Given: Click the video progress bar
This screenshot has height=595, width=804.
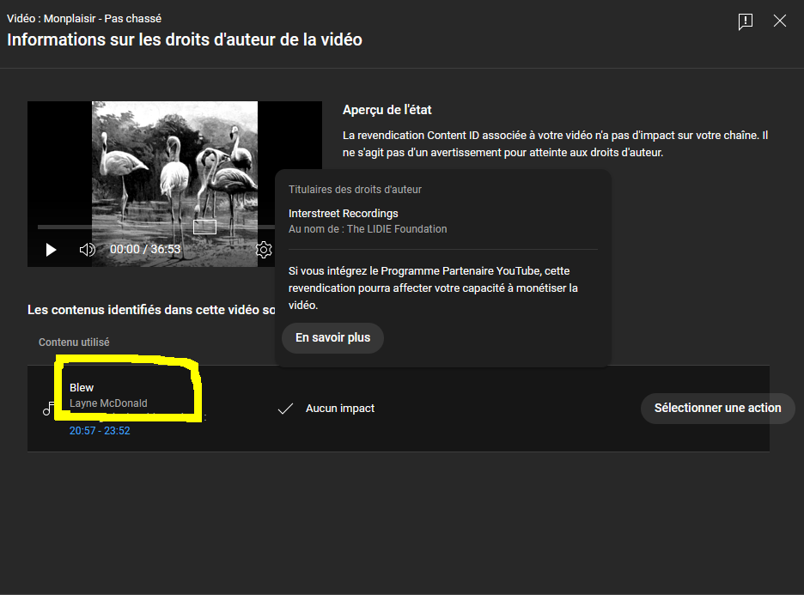Looking at the screenshot, I should 150,228.
